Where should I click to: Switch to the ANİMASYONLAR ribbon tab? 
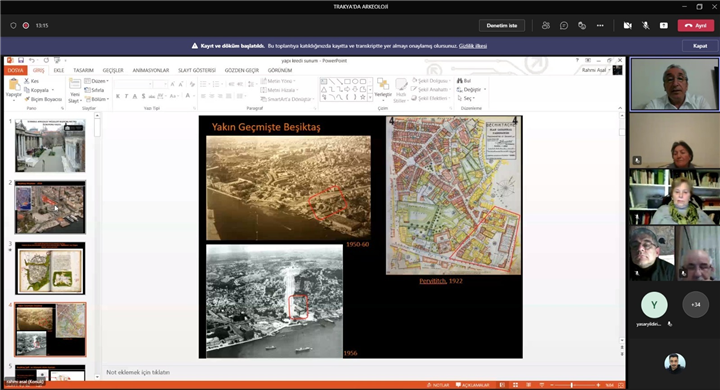pyautogui.click(x=151, y=70)
